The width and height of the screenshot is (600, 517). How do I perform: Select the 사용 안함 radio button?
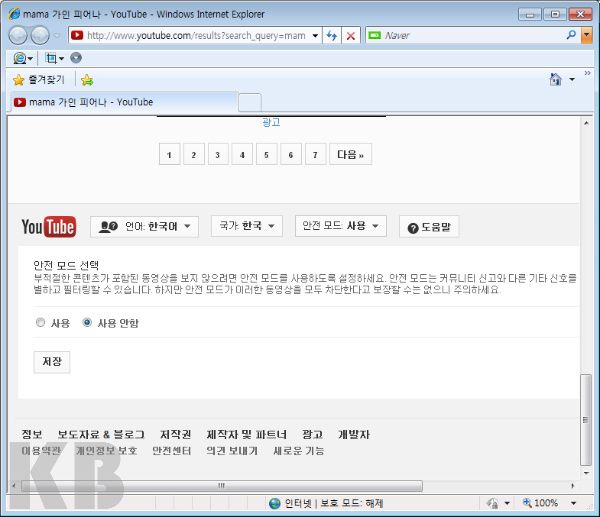coord(87,323)
